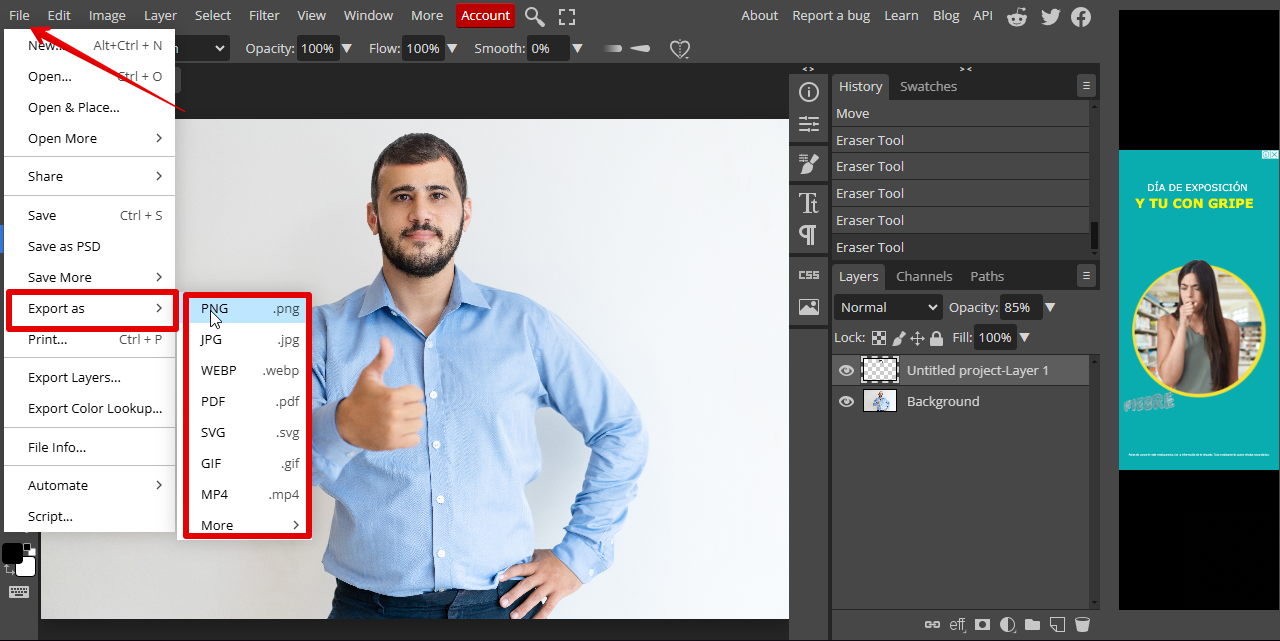The height and width of the screenshot is (641, 1280).
Task: Open the Blog link
Action: pos(946,15)
